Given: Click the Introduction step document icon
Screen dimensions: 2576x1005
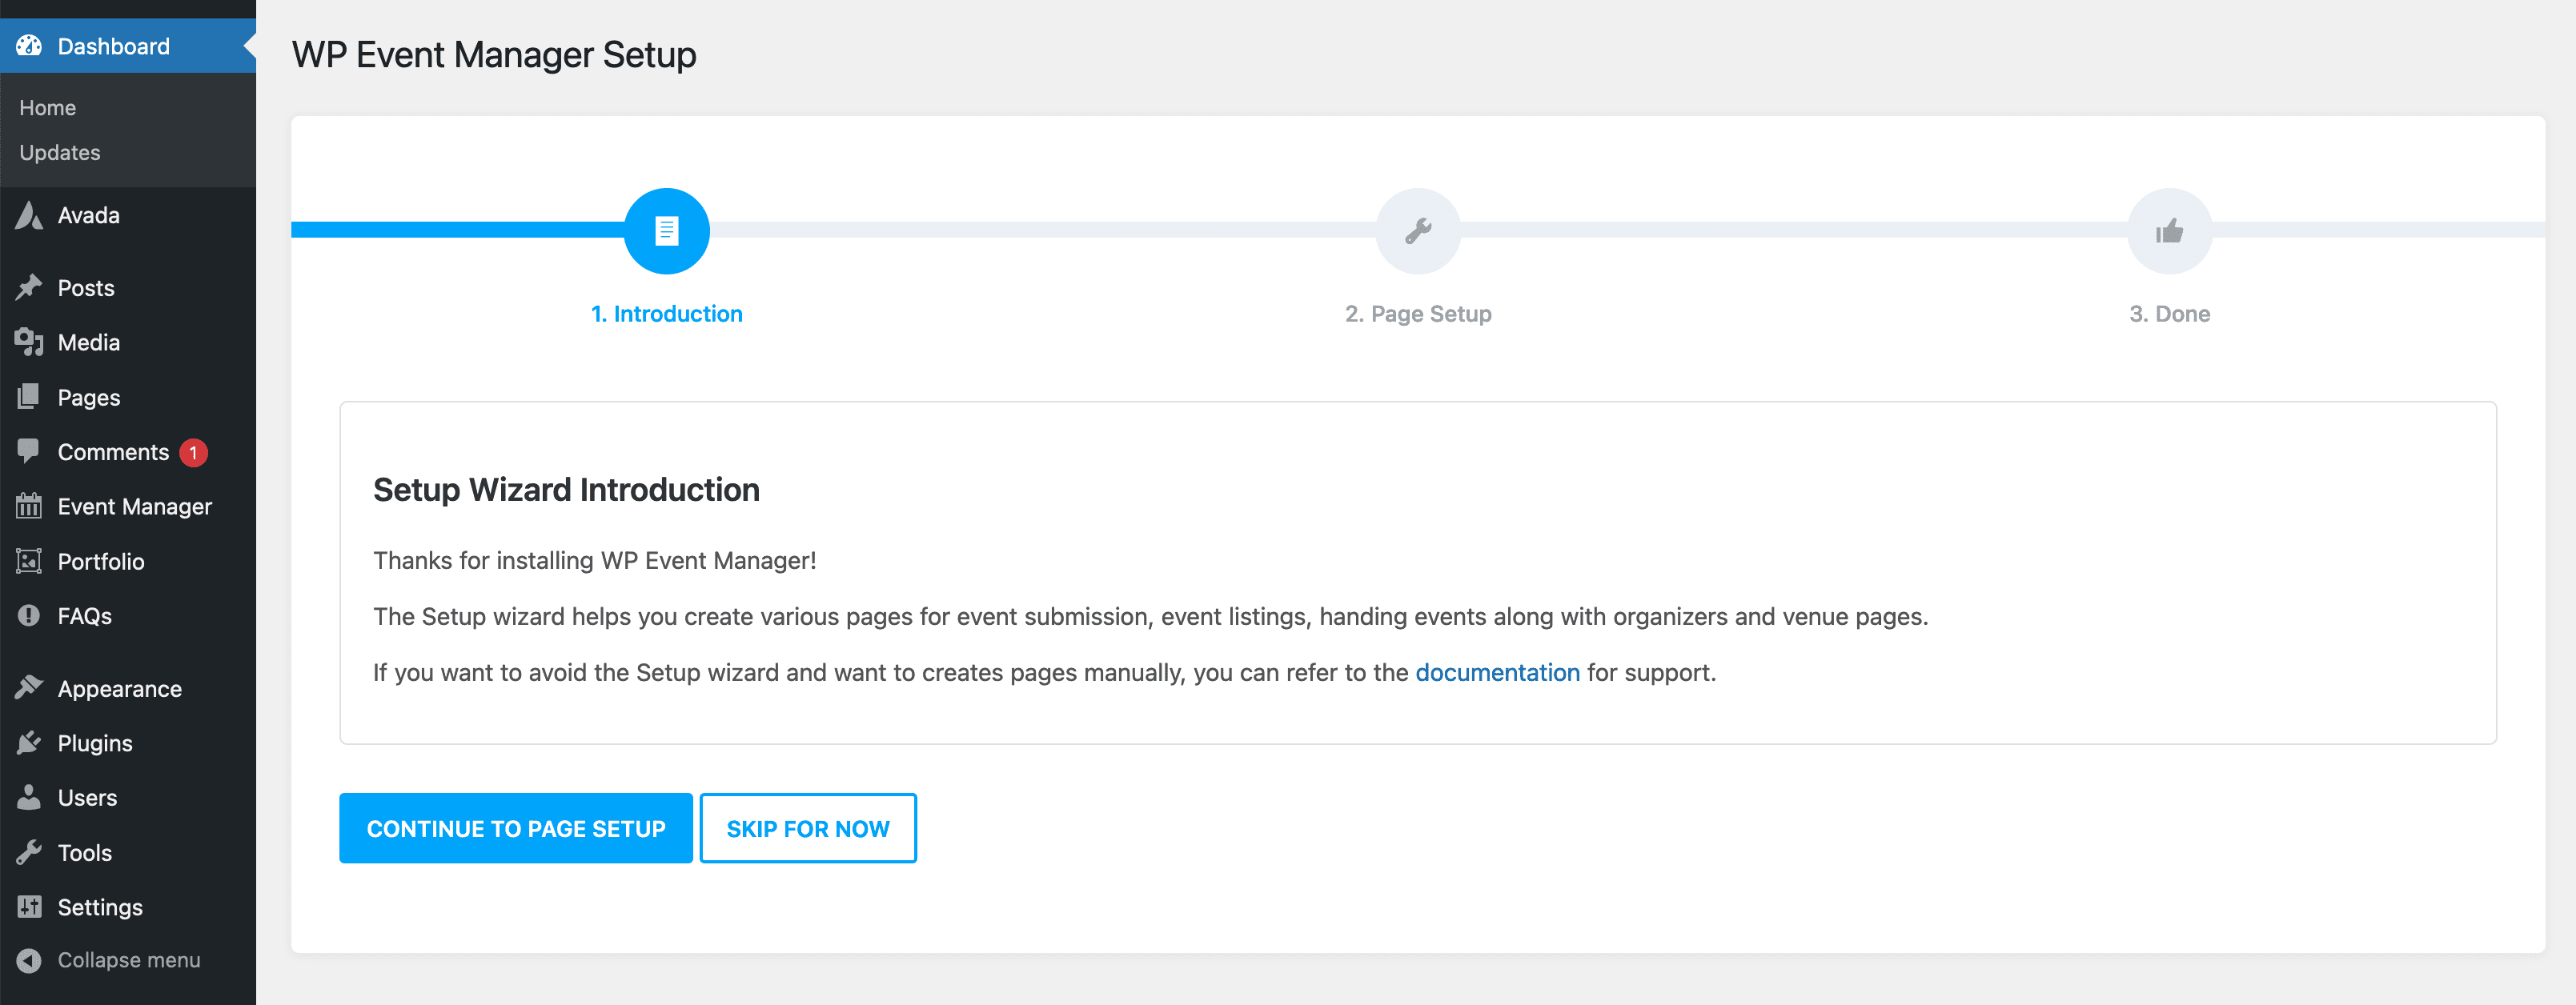Looking at the screenshot, I should click(x=667, y=231).
